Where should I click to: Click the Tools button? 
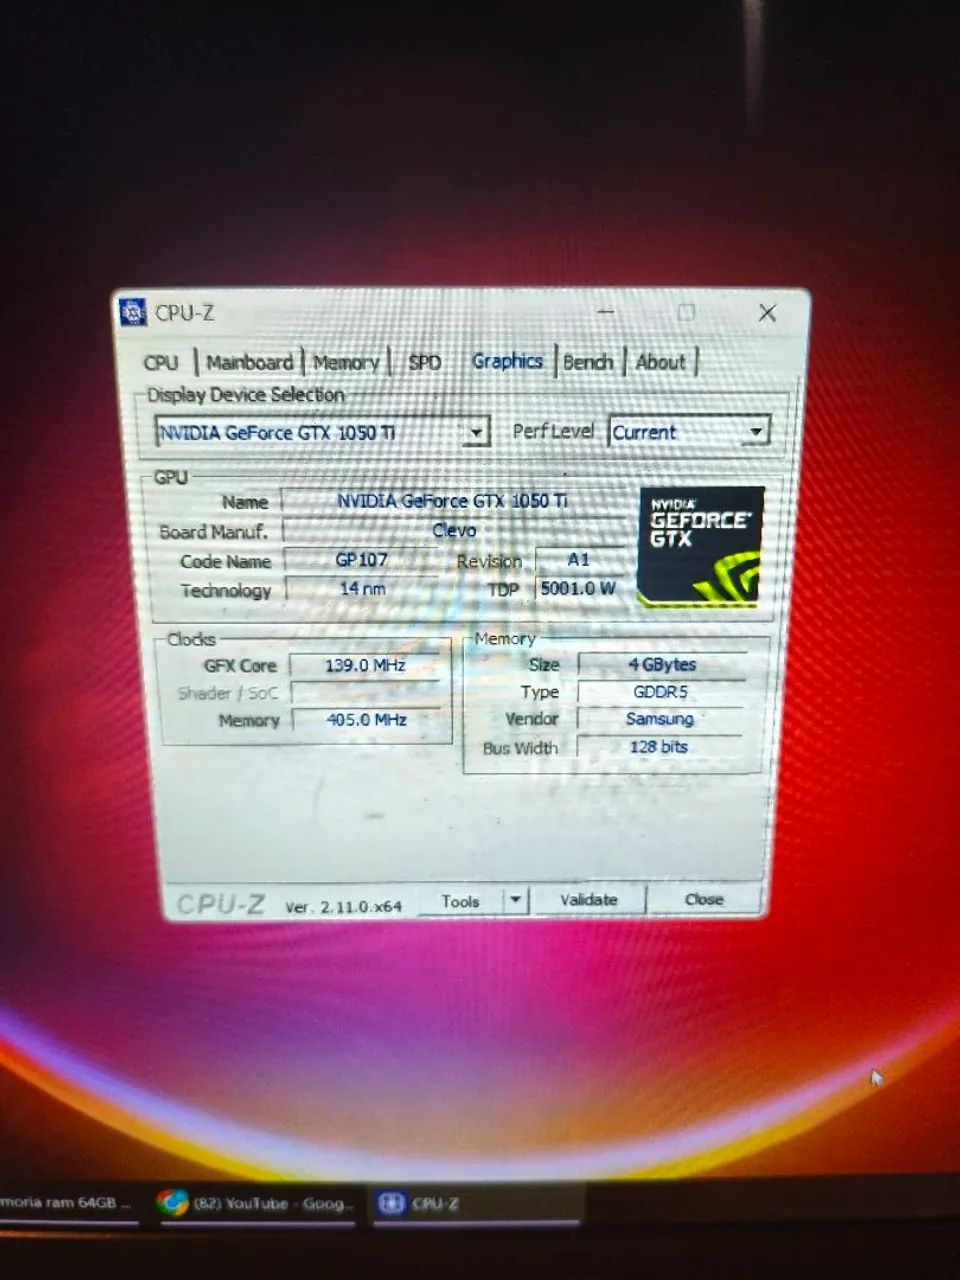coord(461,901)
